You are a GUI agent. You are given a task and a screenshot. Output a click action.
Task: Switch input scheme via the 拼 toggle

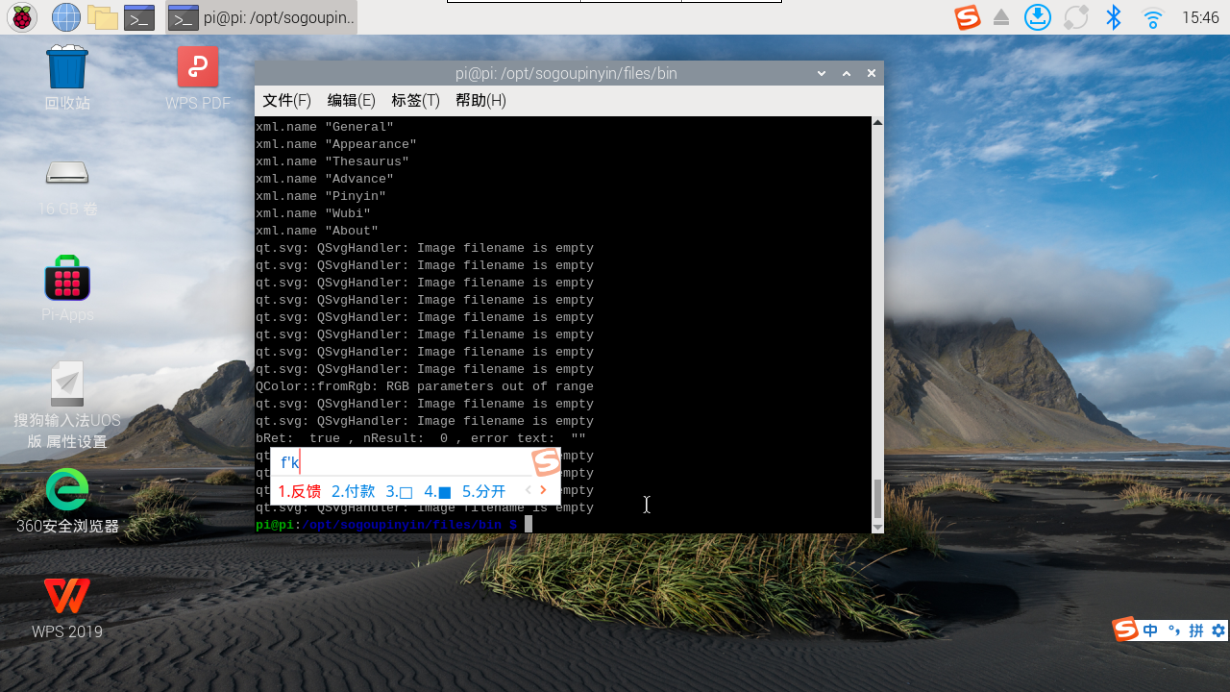1196,629
